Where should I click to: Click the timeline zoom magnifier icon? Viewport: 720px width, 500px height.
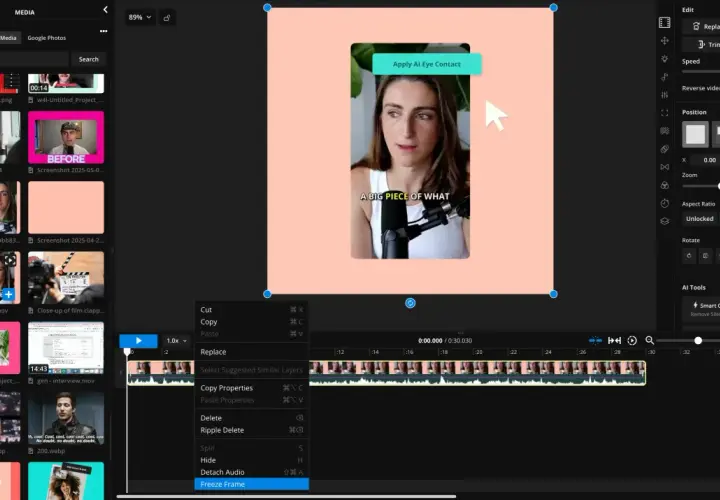[649, 340]
